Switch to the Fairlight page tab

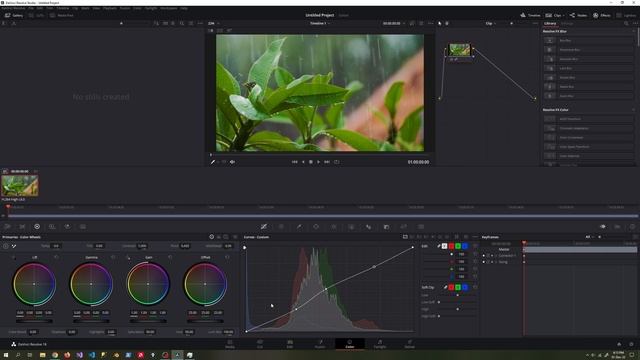[380, 344]
